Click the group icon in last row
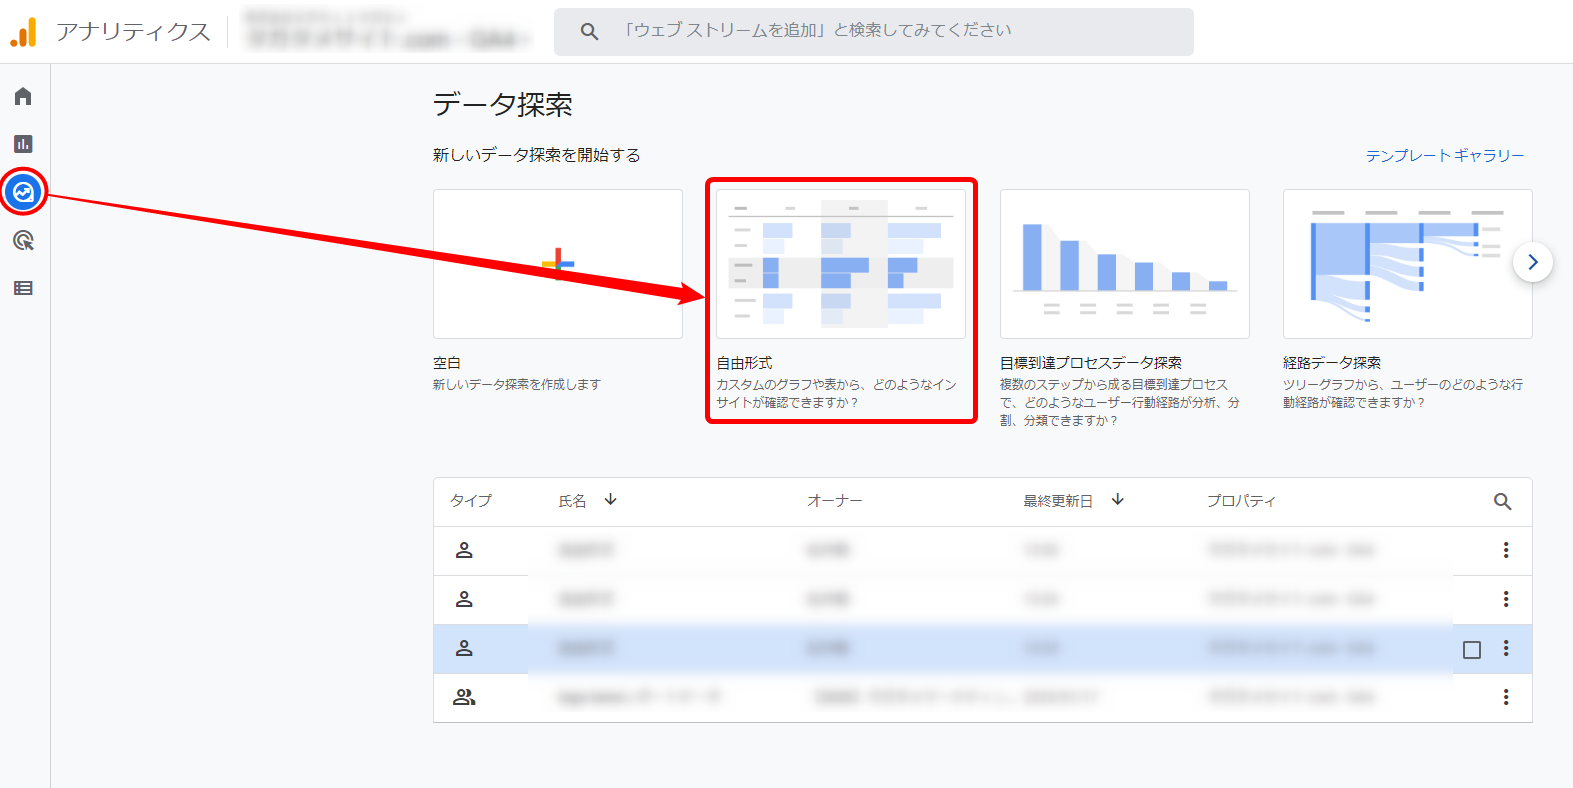The height and width of the screenshot is (788, 1573). [464, 697]
